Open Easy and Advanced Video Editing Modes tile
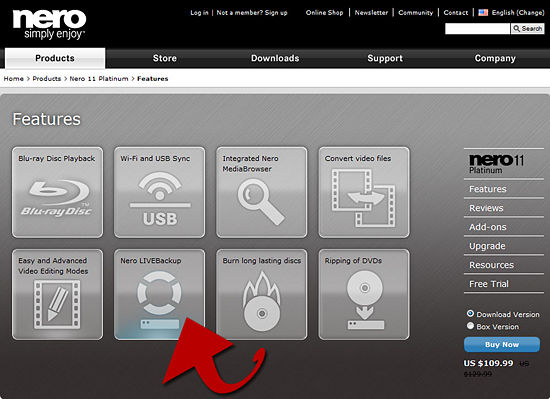This screenshot has width=550, height=399. tap(58, 295)
